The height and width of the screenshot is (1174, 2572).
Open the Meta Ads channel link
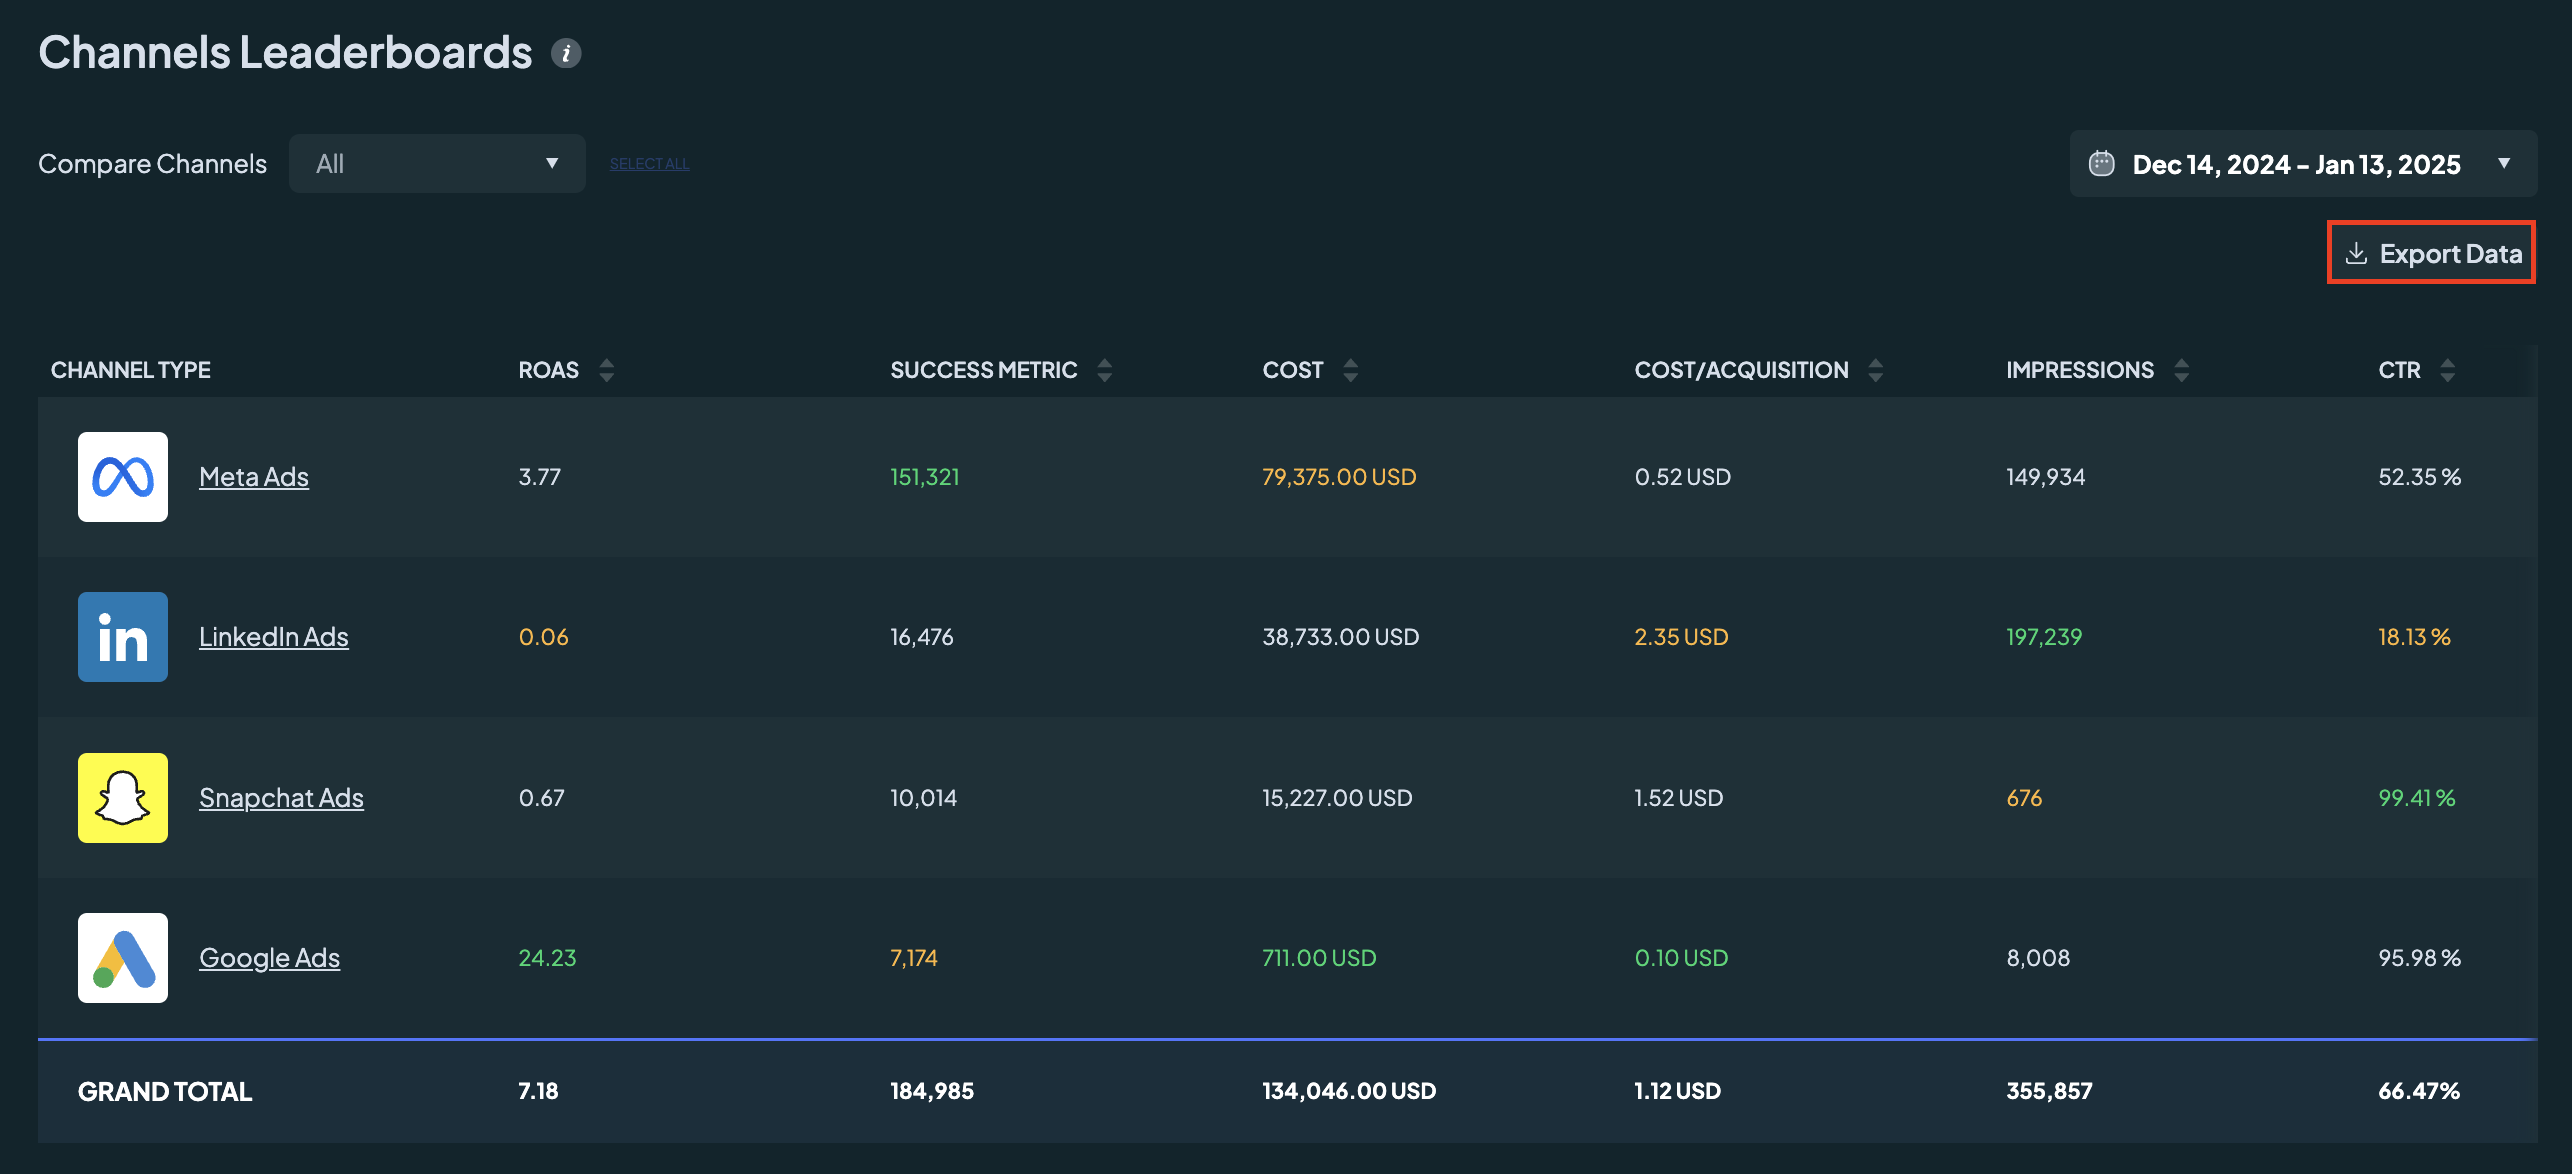(x=254, y=477)
